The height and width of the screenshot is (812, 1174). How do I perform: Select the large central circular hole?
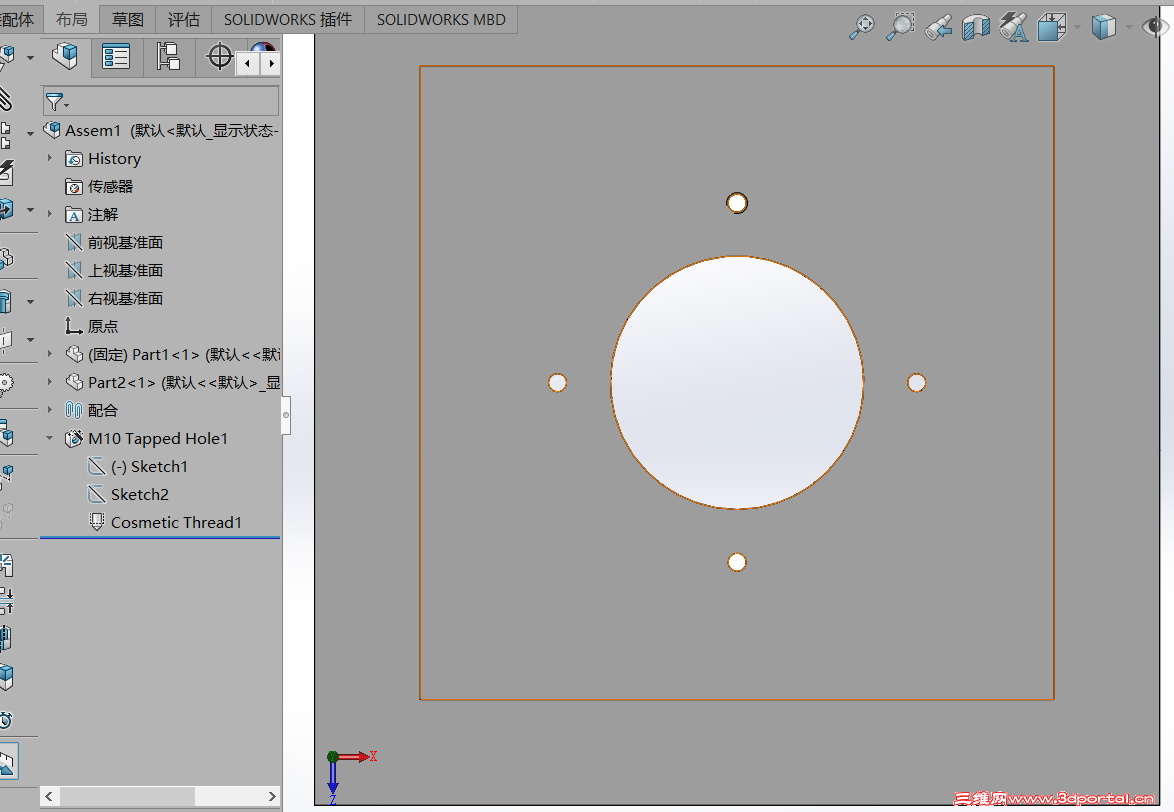coord(737,382)
